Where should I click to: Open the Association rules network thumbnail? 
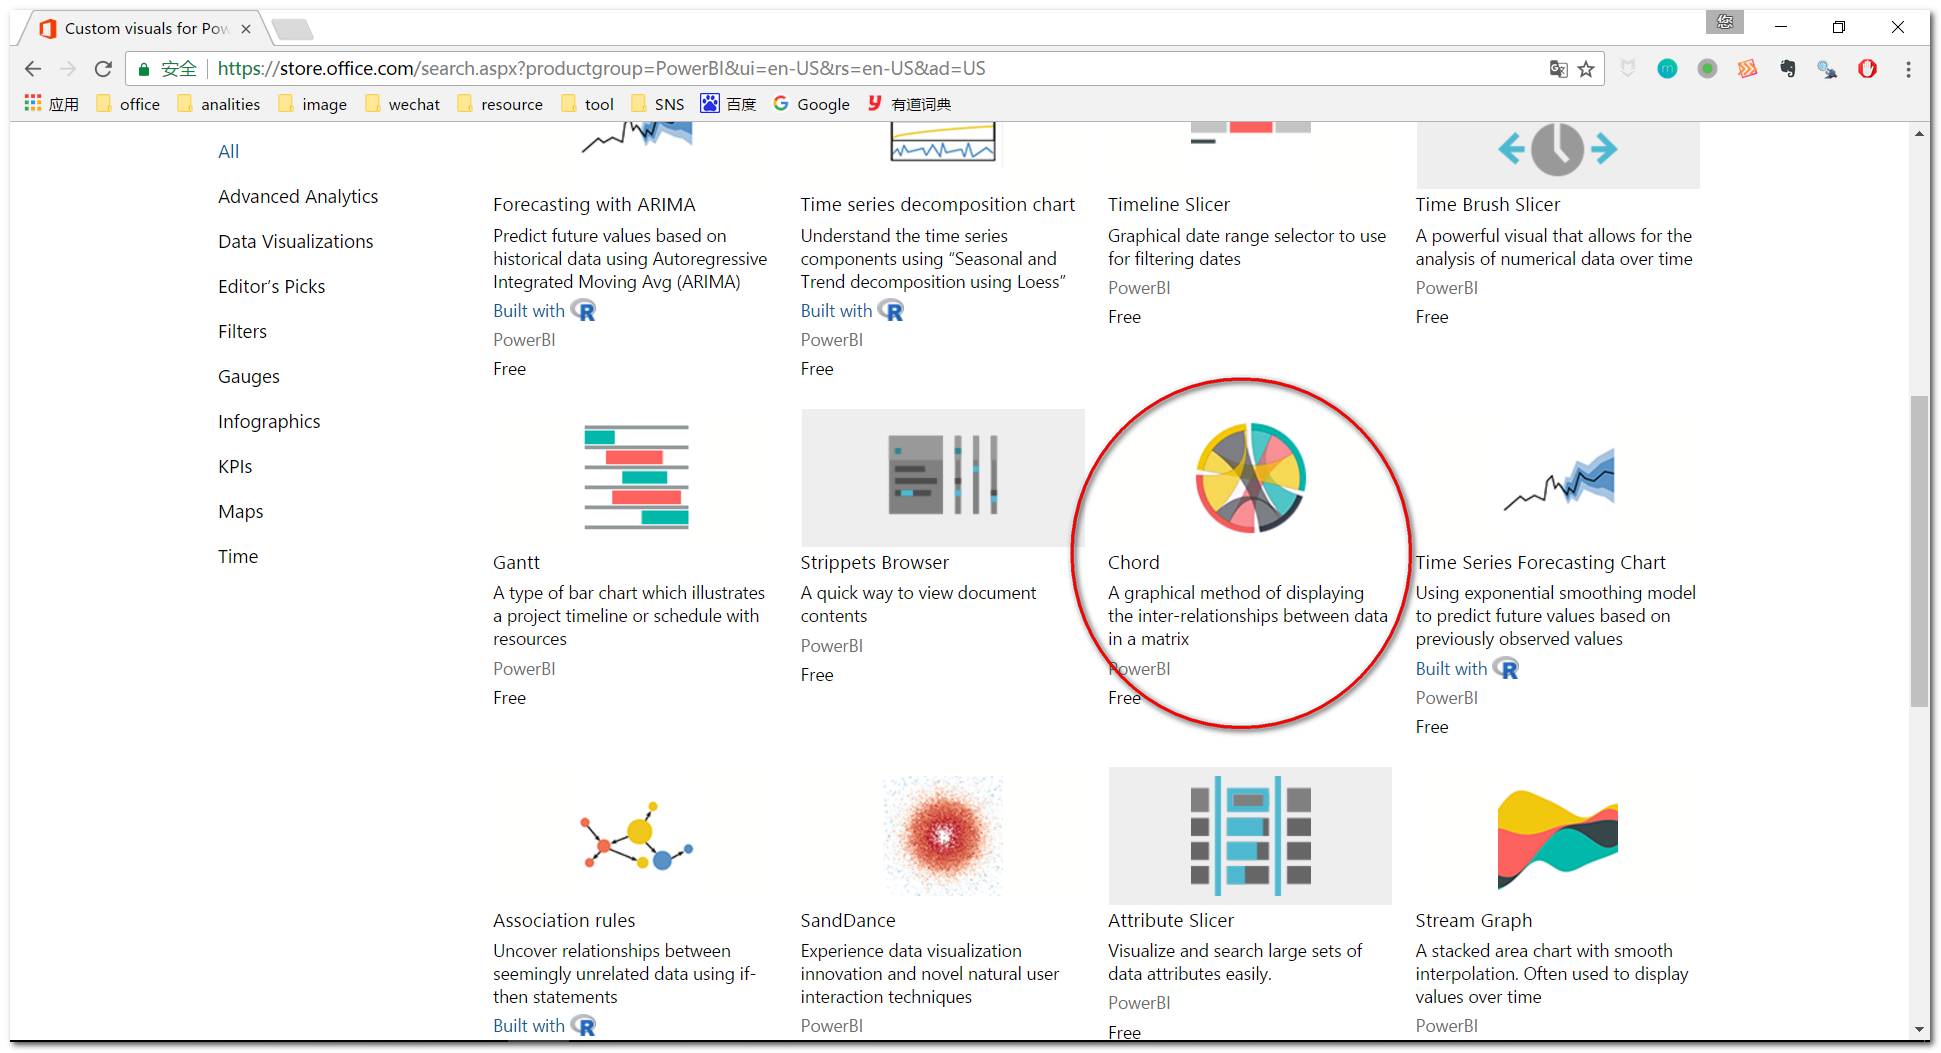point(636,835)
